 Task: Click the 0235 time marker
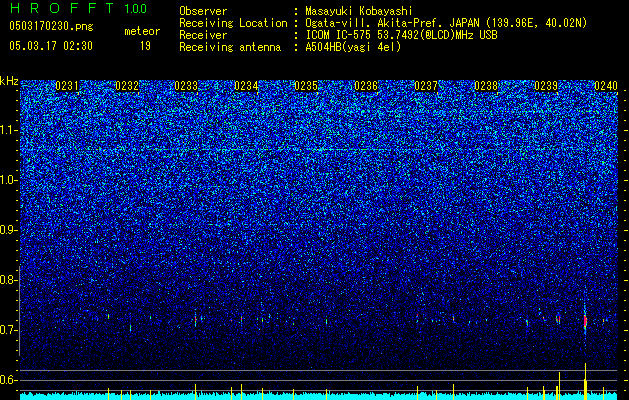click(x=306, y=86)
